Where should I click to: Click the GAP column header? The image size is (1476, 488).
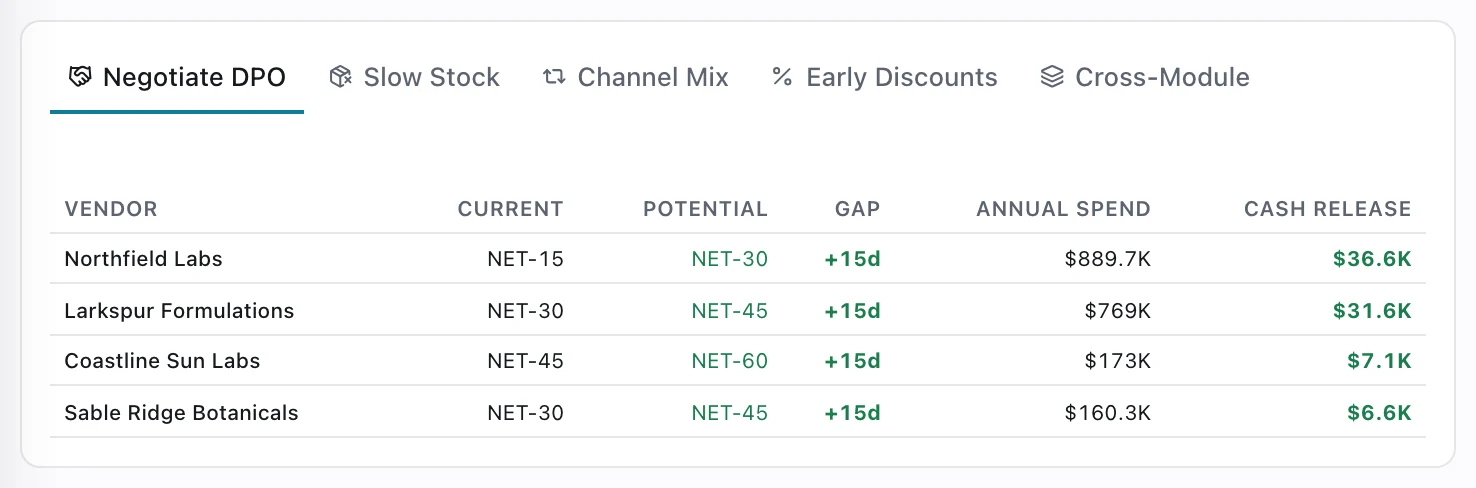(x=858, y=209)
